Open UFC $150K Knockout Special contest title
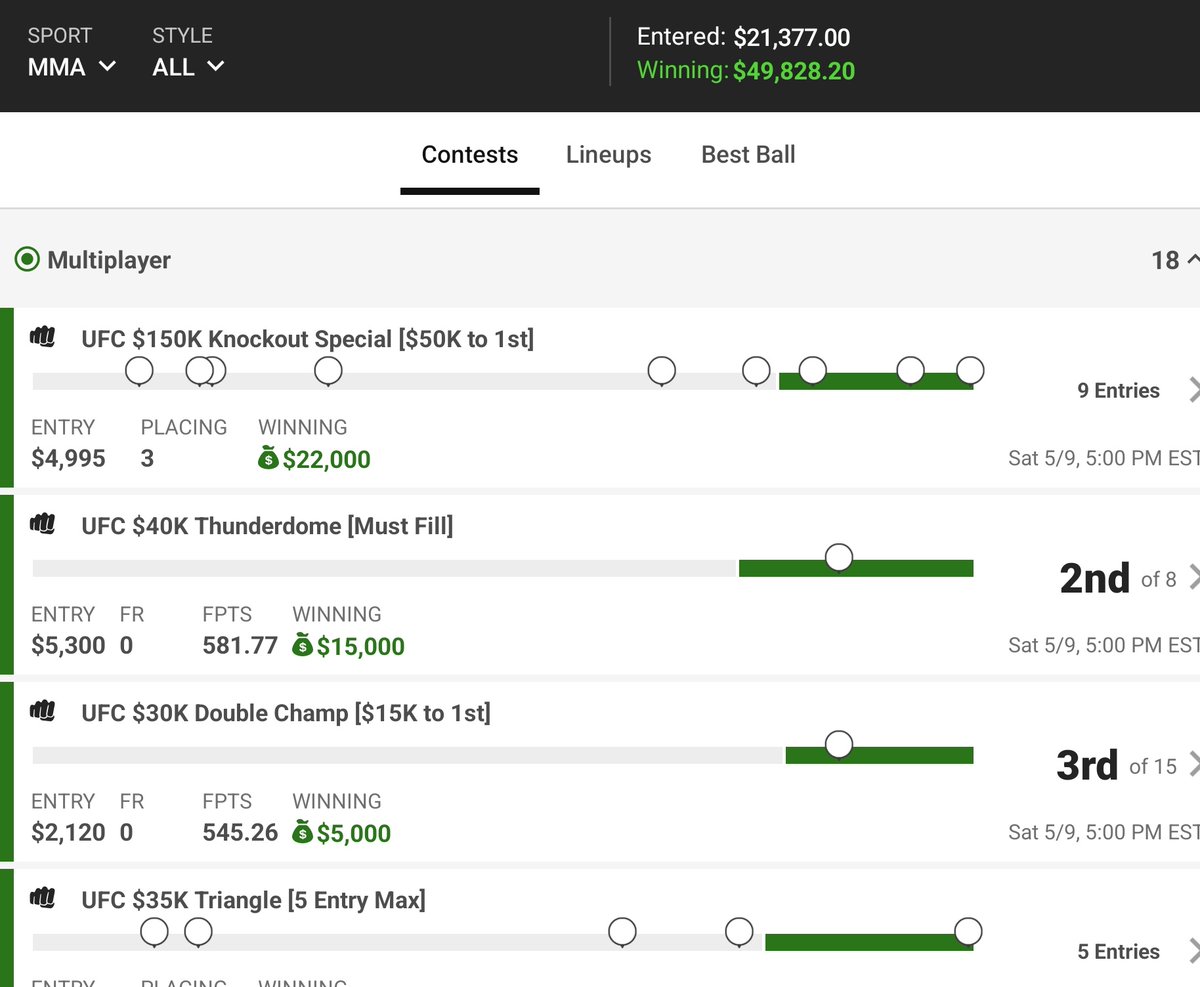1200x987 pixels. pos(308,339)
